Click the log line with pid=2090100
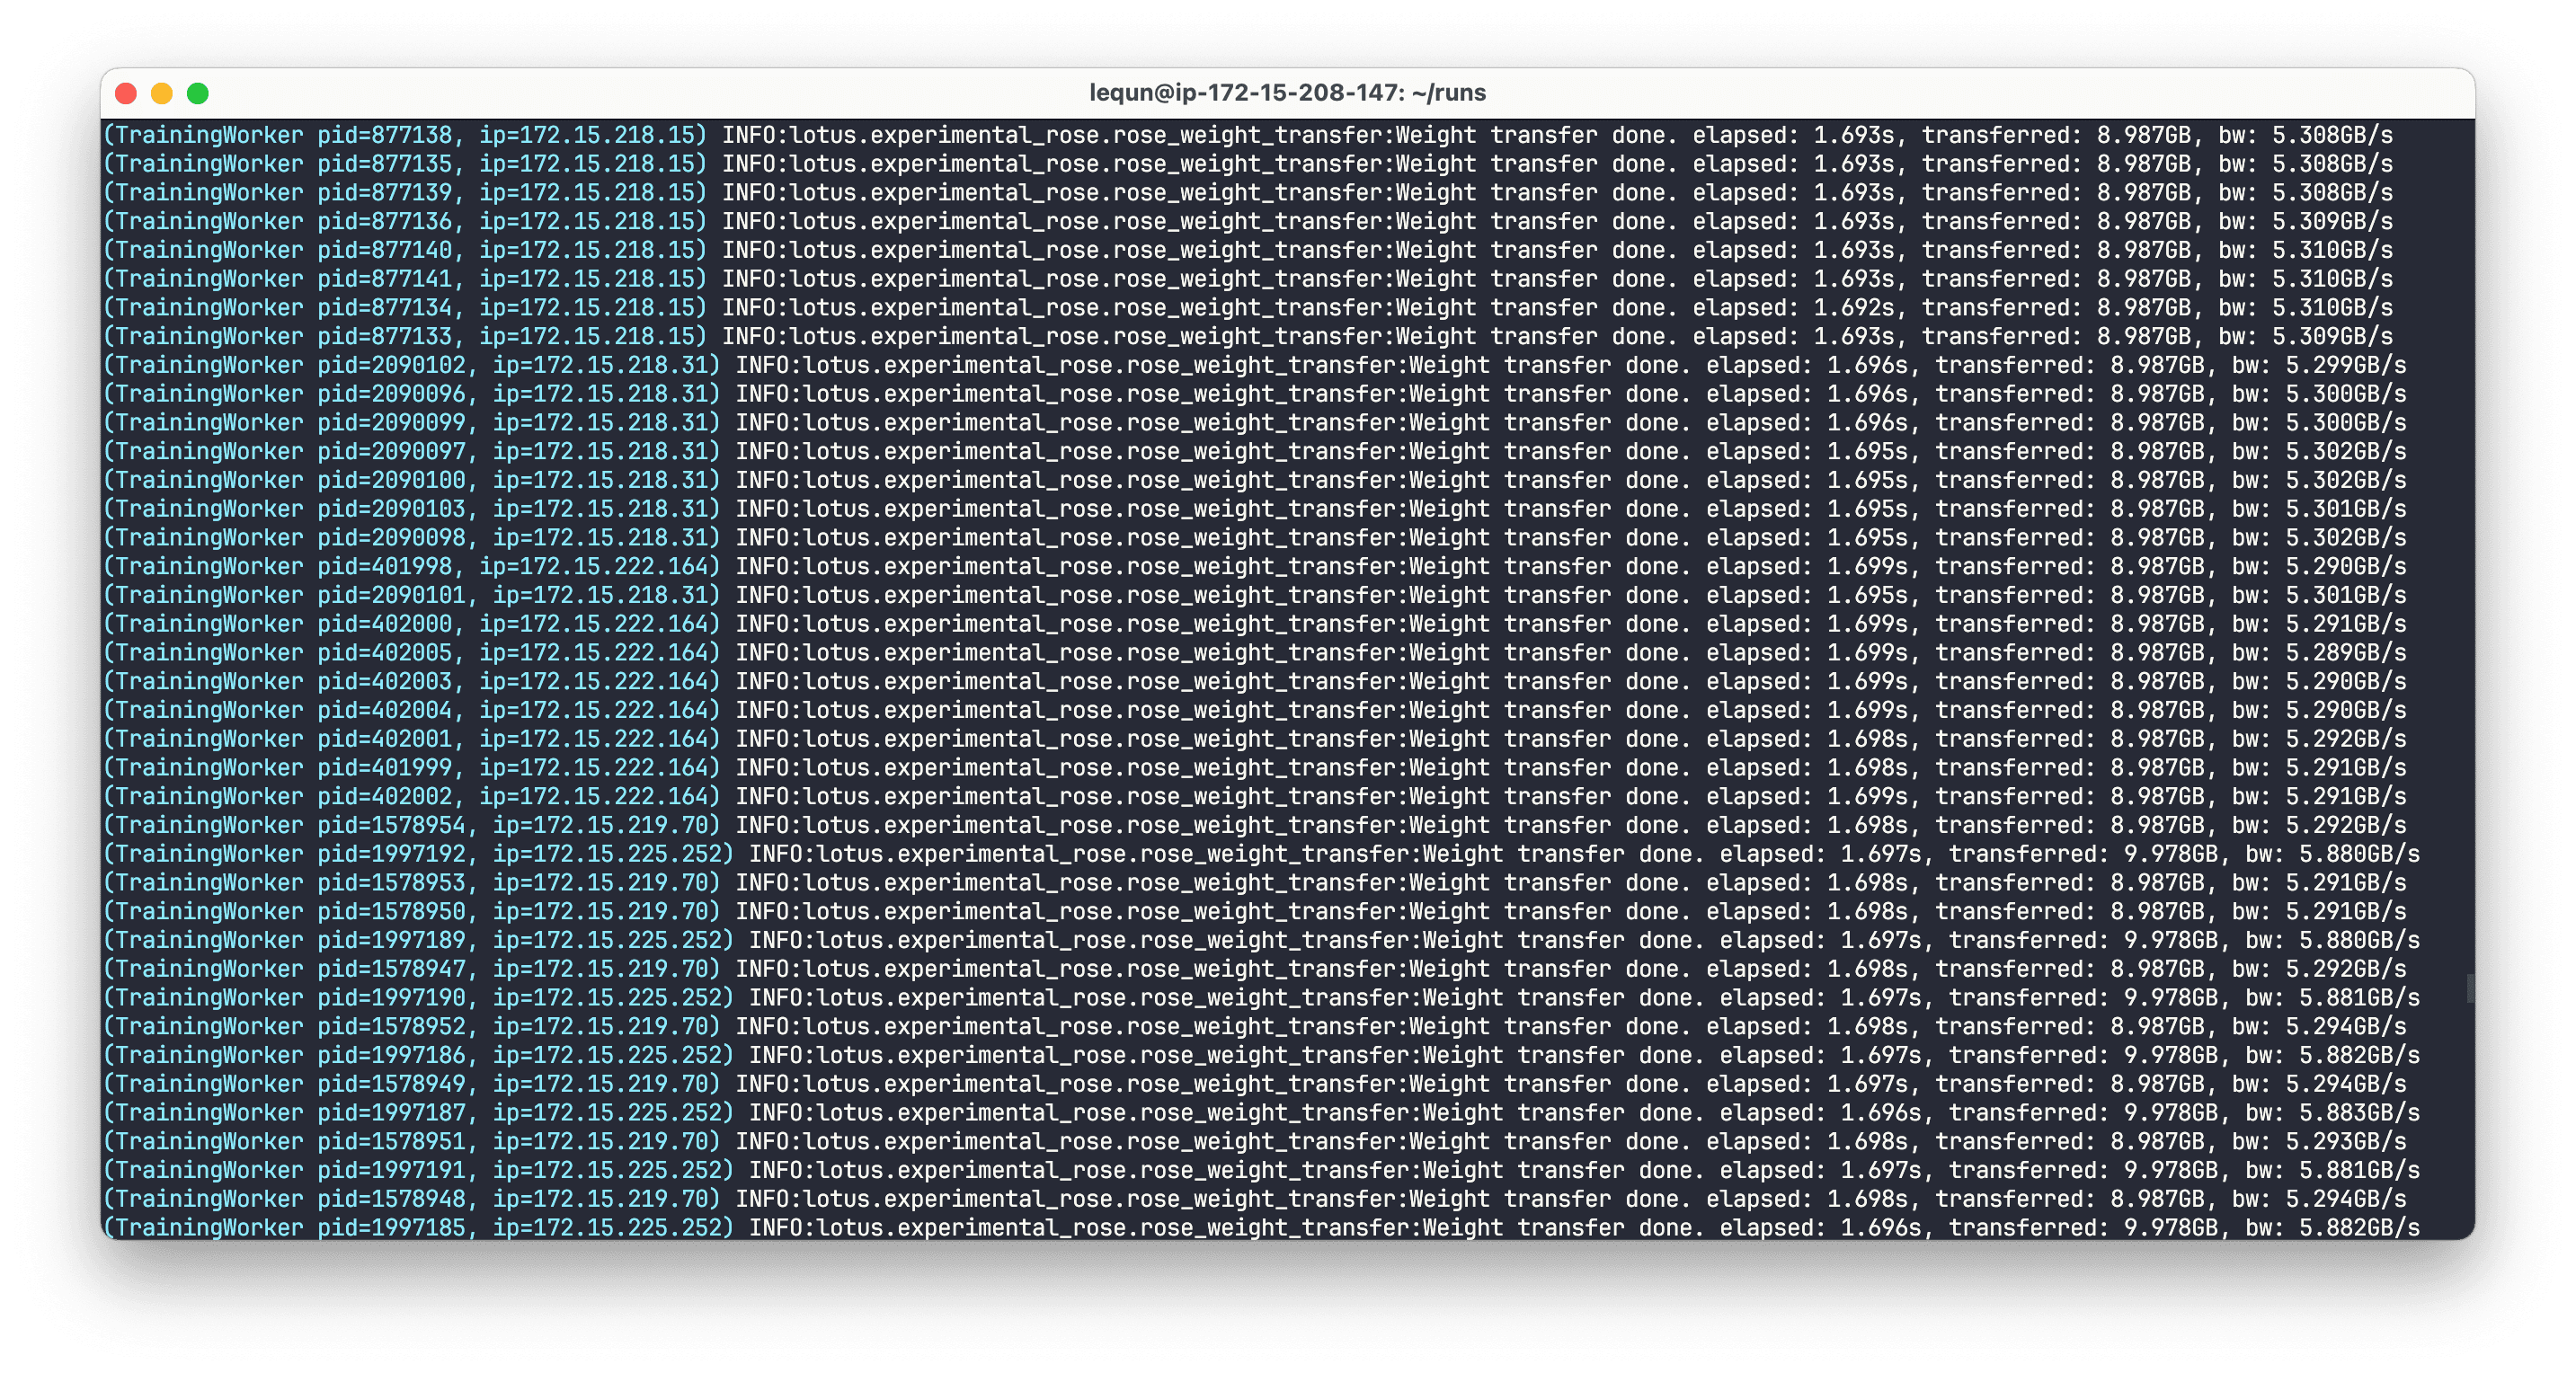2576x1373 pixels. 1255,481
